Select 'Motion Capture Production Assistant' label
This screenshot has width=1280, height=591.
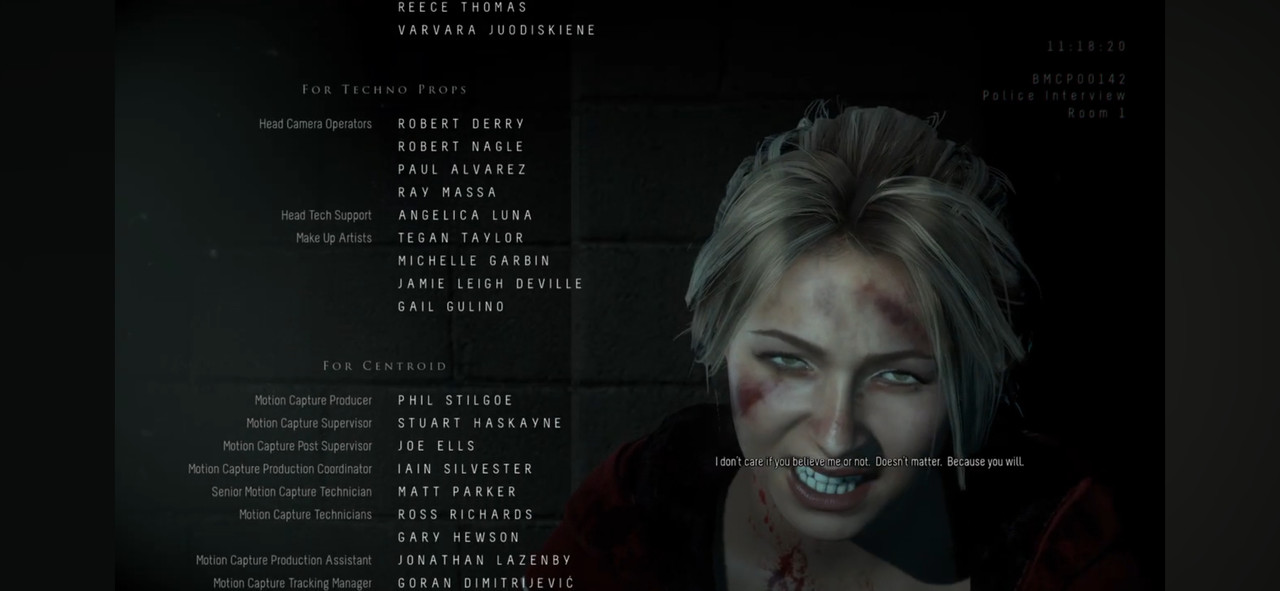(x=284, y=561)
